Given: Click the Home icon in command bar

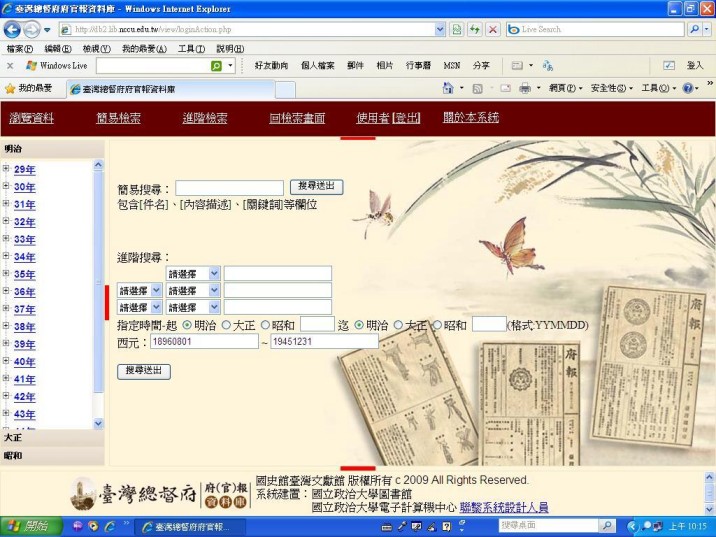Looking at the screenshot, I should coord(448,88).
